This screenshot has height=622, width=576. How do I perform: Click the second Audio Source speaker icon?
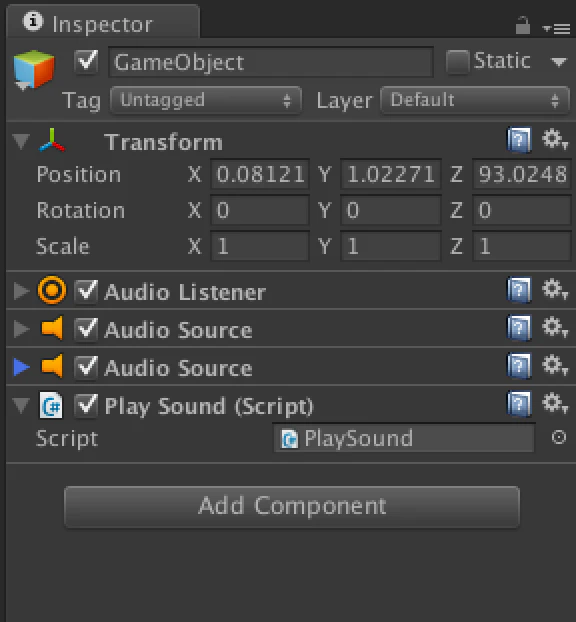(52, 366)
